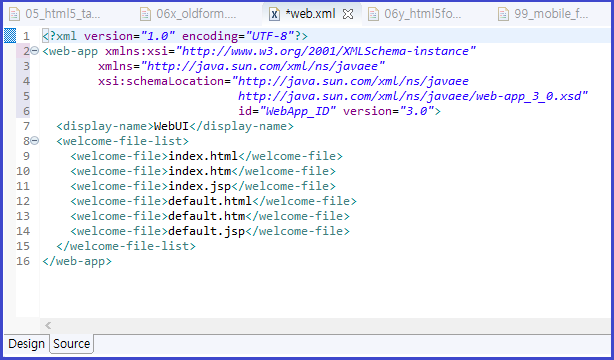The height and width of the screenshot is (360, 614).
Task: Click the XMLSchema-instance URL on line 2
Action: [325, 51]
